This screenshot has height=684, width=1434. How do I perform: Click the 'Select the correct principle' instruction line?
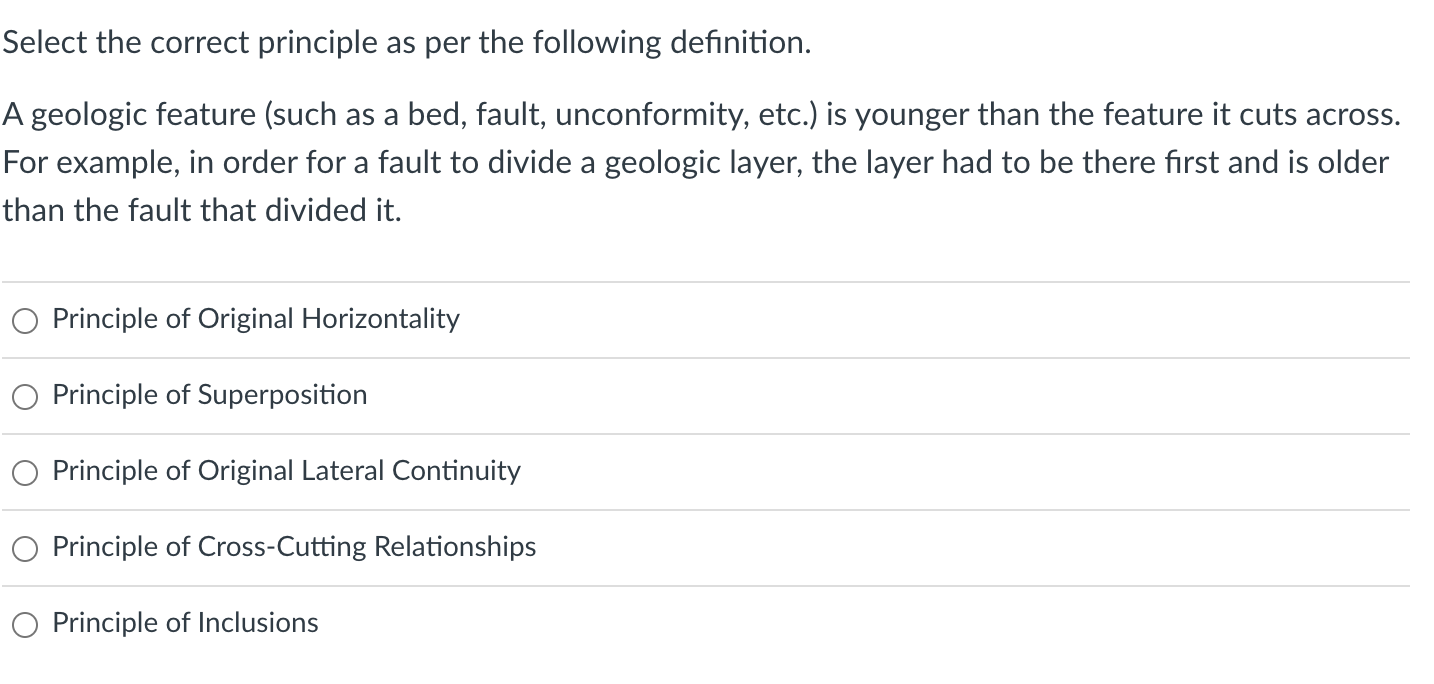[x=405, y=43]
